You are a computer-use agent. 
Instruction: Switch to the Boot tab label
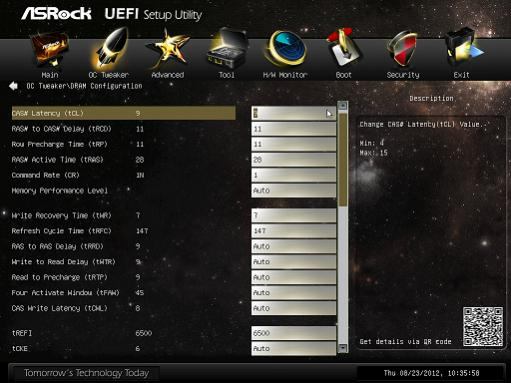pos(344,75)
